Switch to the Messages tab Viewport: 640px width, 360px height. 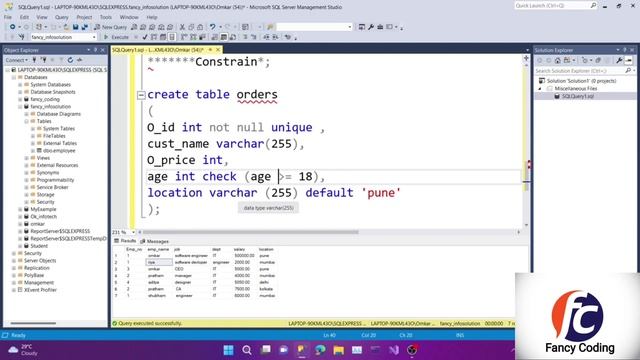click(x=154, y=241)
